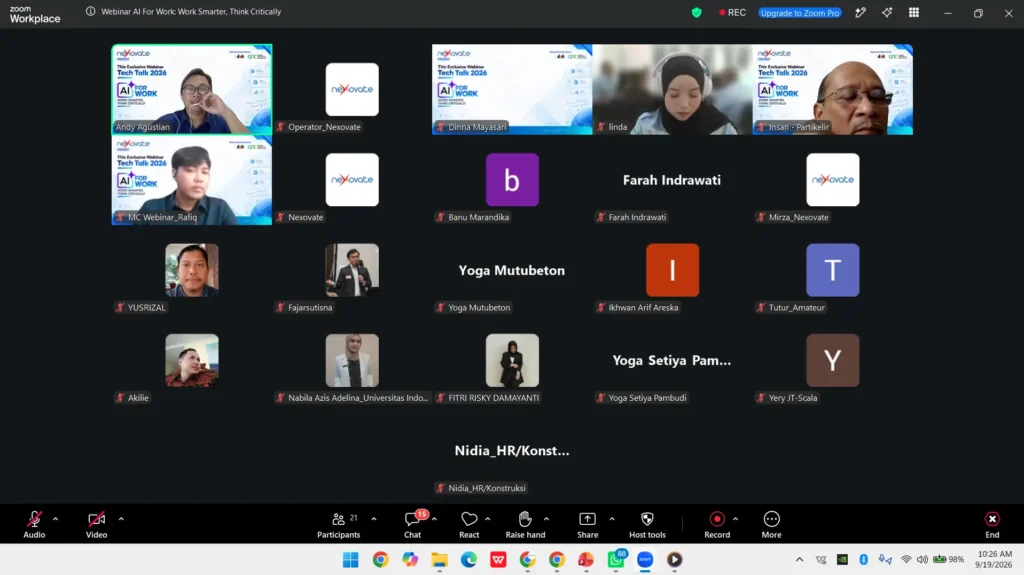Viewport: 1024px width, 575px height.
Task: Open the Participants panel
Action: click(x=338, y=525)
